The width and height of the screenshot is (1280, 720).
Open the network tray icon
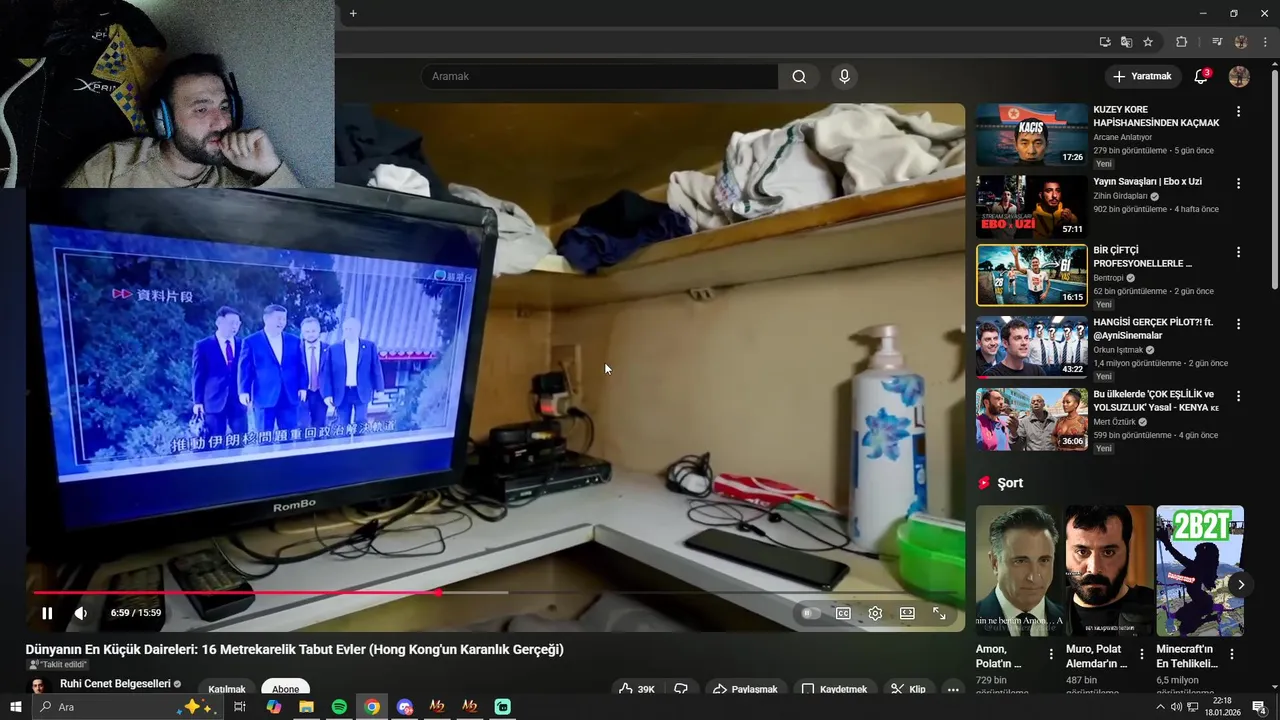click(x=1192, y=707)
